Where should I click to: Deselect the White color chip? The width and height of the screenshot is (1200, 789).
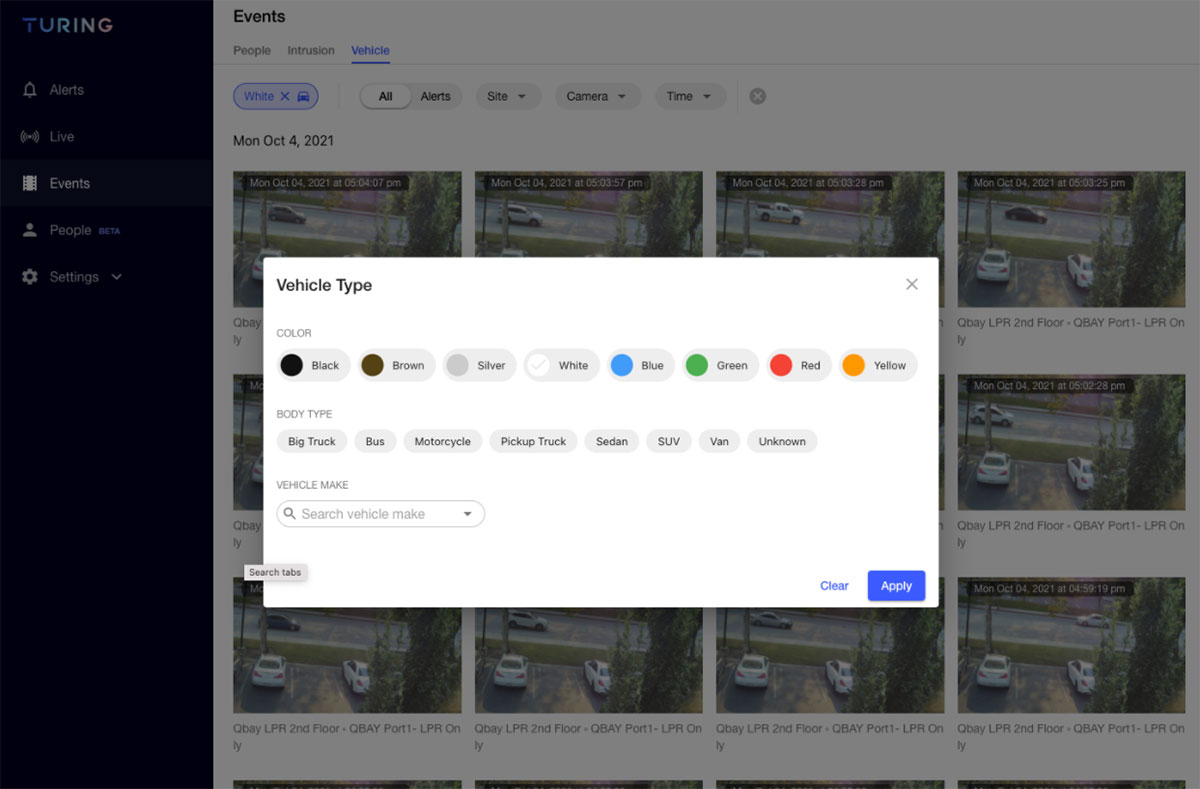pos(562,365)
